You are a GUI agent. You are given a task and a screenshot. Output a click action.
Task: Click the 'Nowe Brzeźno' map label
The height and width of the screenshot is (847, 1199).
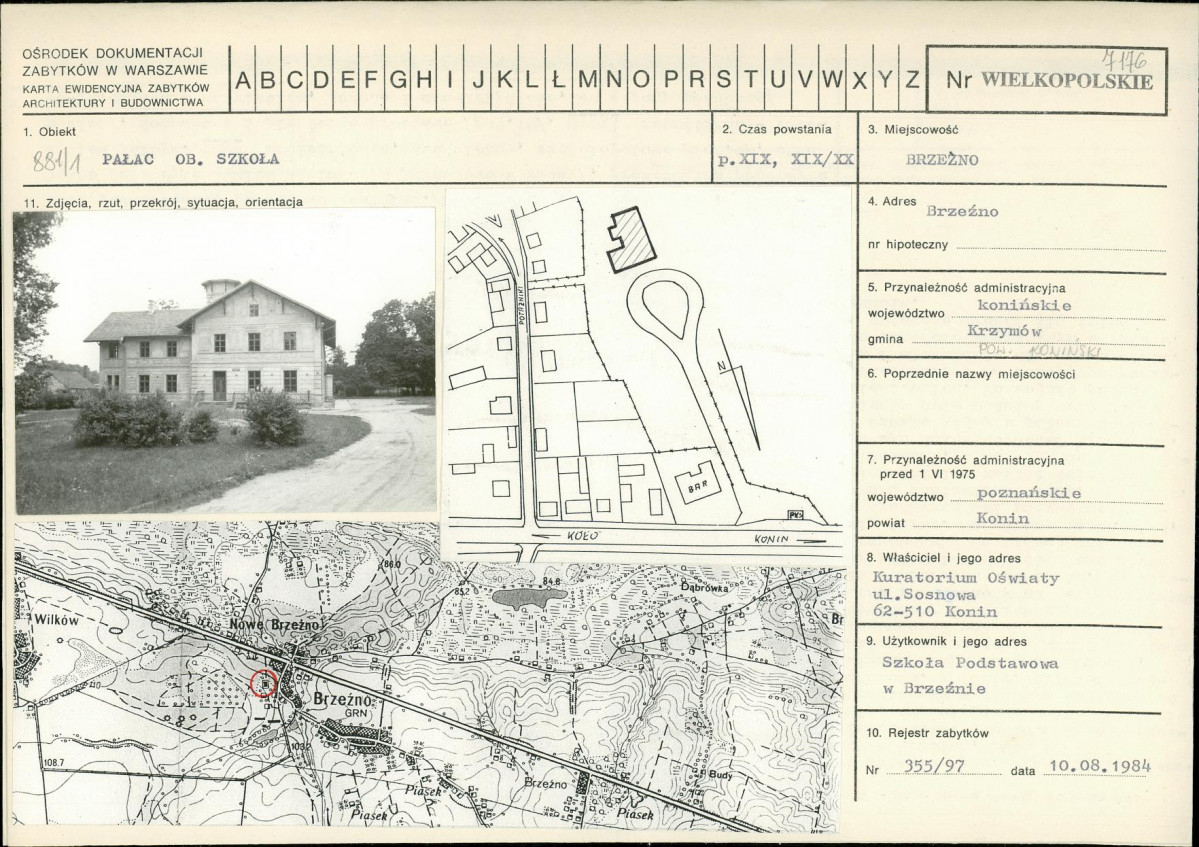pyautogui.click(x=275, y=626)
